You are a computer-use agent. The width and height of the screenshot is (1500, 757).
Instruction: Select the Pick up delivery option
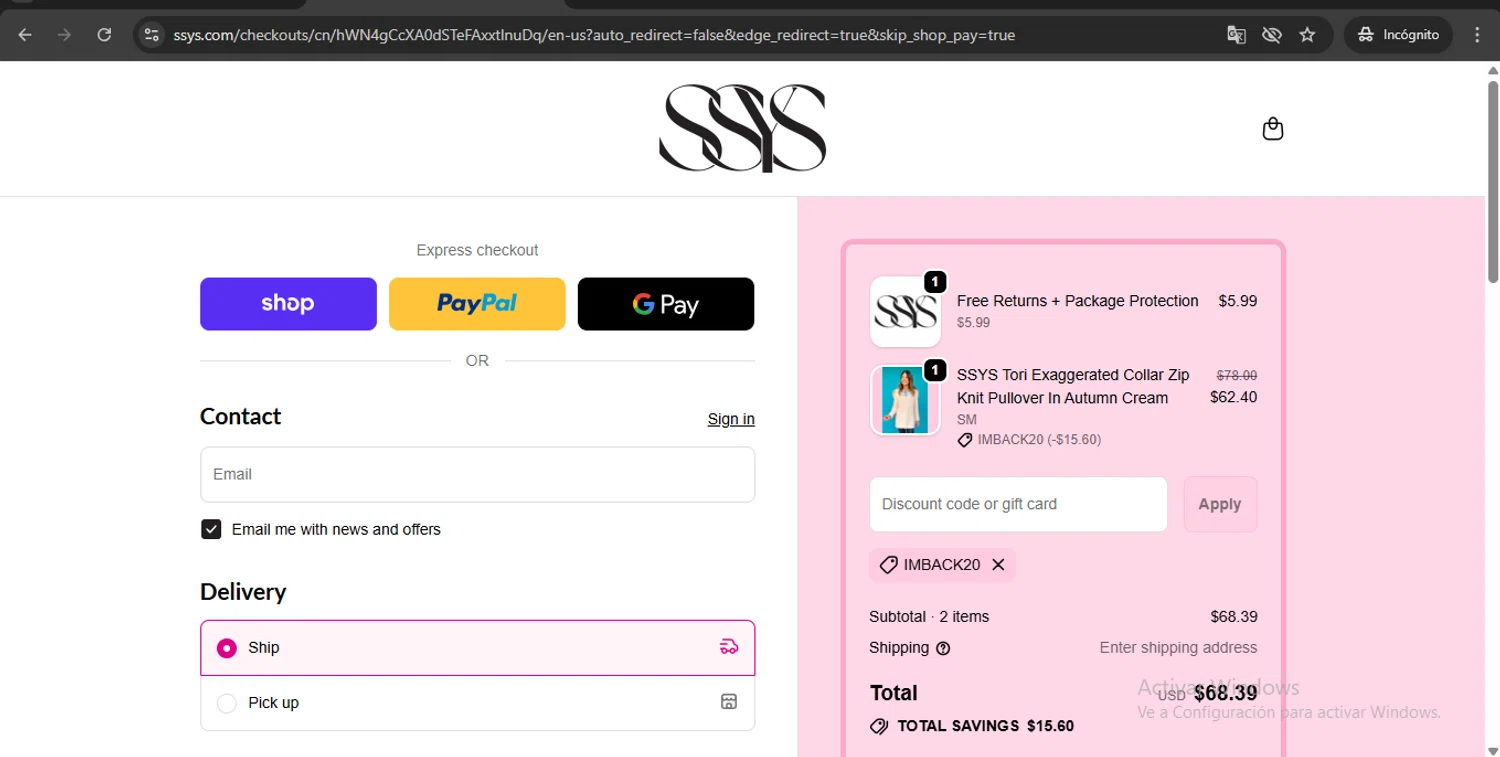click(x=477, y=703)
